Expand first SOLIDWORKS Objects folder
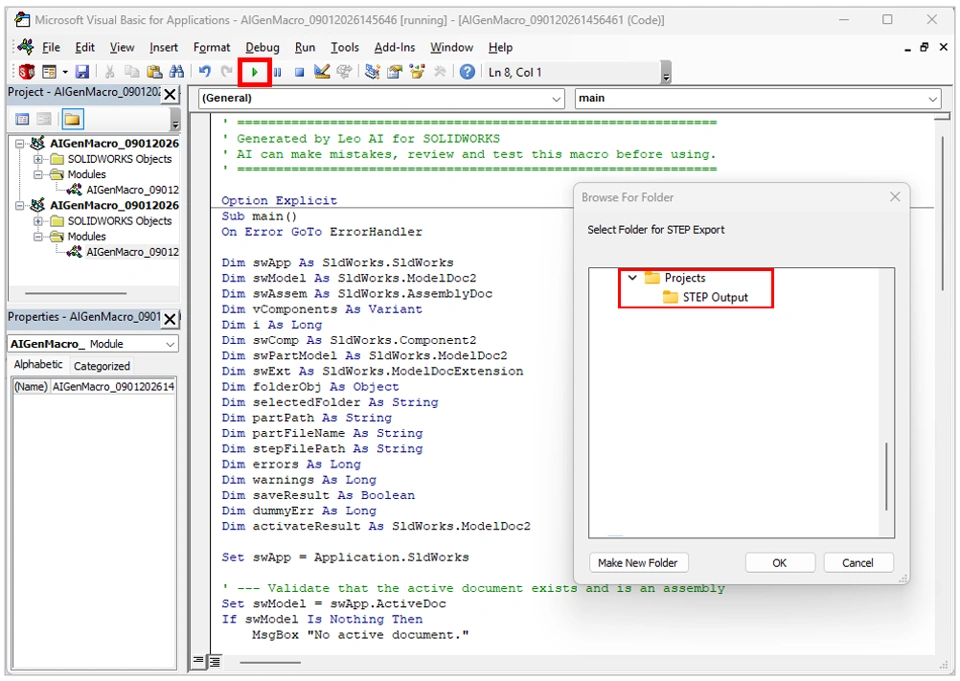The width and height of the screenshot is (960, 681). point(38,159)
